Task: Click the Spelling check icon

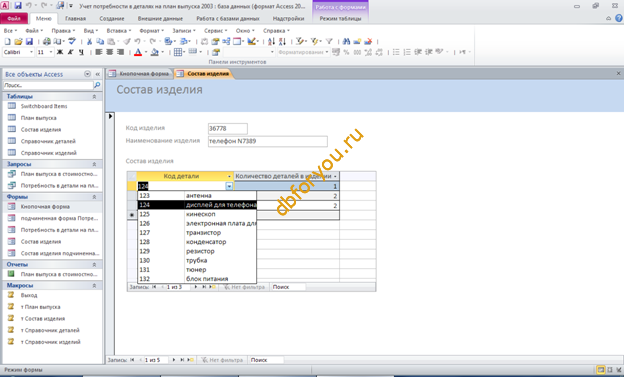Action: tap(72, 41)
